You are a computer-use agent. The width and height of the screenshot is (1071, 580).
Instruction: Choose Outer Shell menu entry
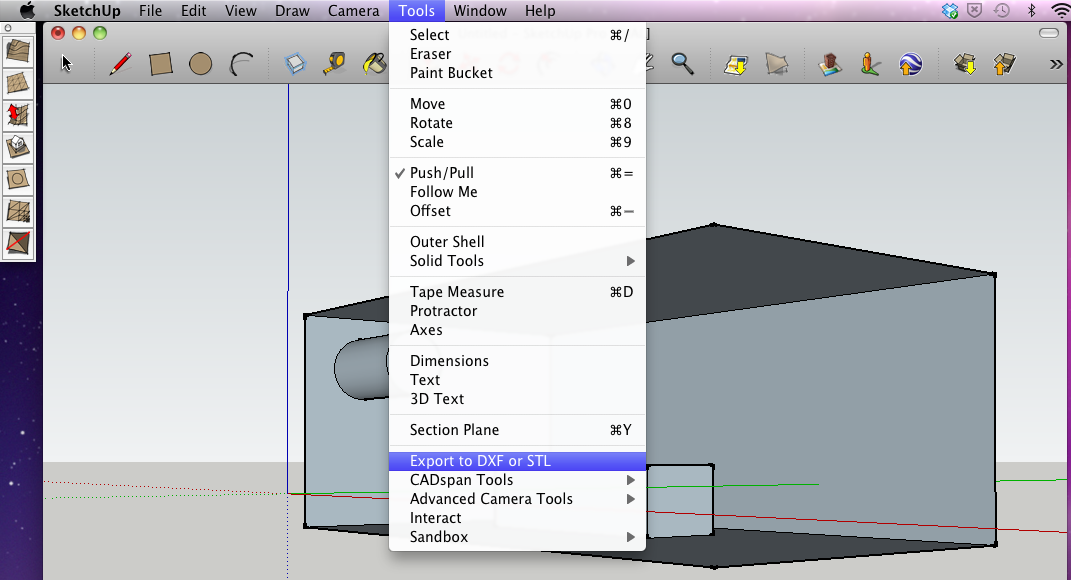coord(517,242)
